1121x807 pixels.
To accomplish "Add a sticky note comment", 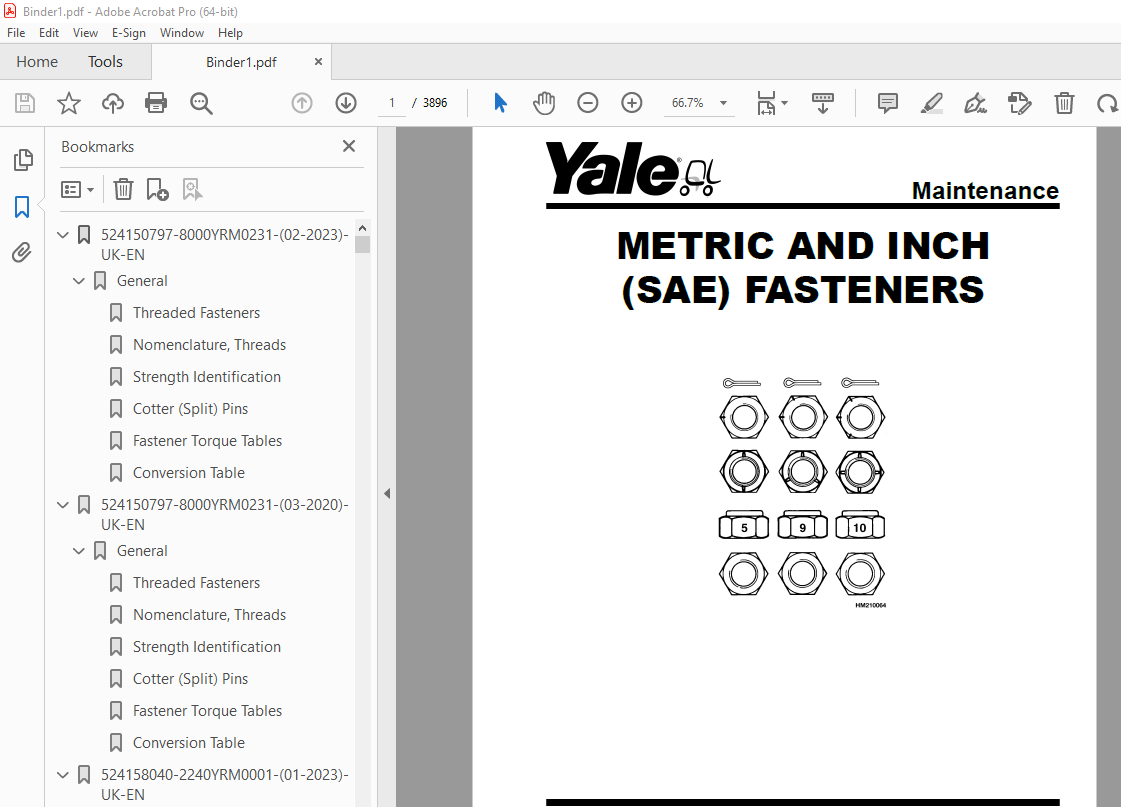I will click(887, 103).
